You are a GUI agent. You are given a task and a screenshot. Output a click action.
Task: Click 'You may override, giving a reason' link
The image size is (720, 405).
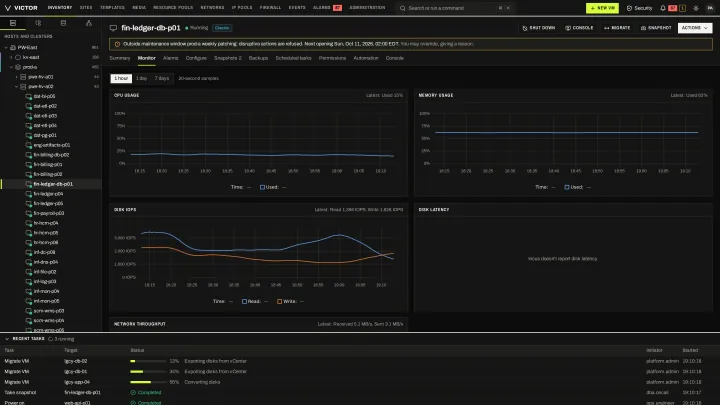[x=437, y=44]
